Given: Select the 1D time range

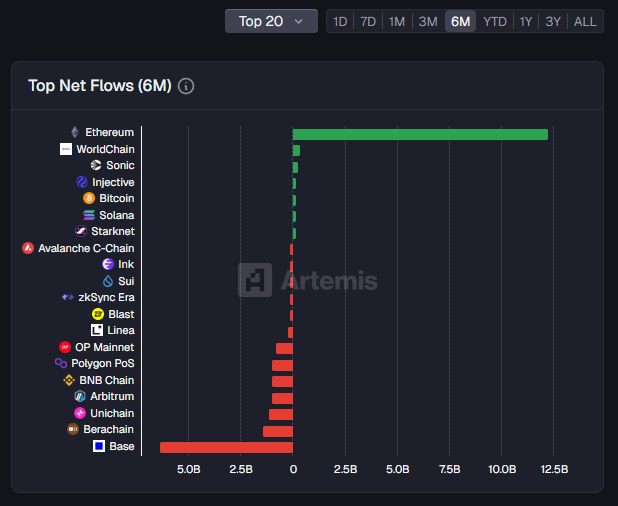Looking at the screenshot, I should (x=340, y=21).
